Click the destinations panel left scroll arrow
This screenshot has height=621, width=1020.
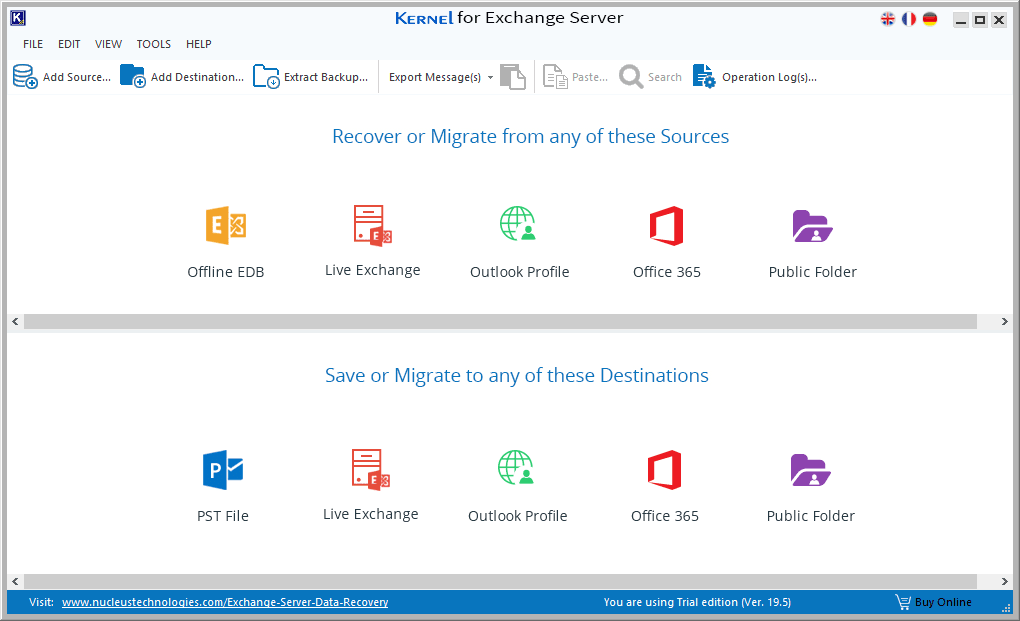pos(16,581)
